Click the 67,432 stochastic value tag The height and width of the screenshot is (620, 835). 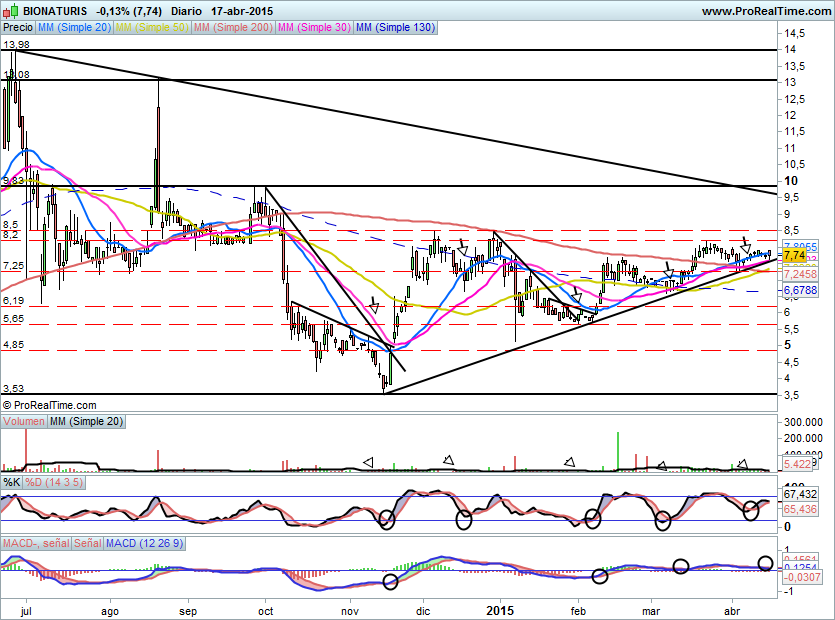coord(800,494)
